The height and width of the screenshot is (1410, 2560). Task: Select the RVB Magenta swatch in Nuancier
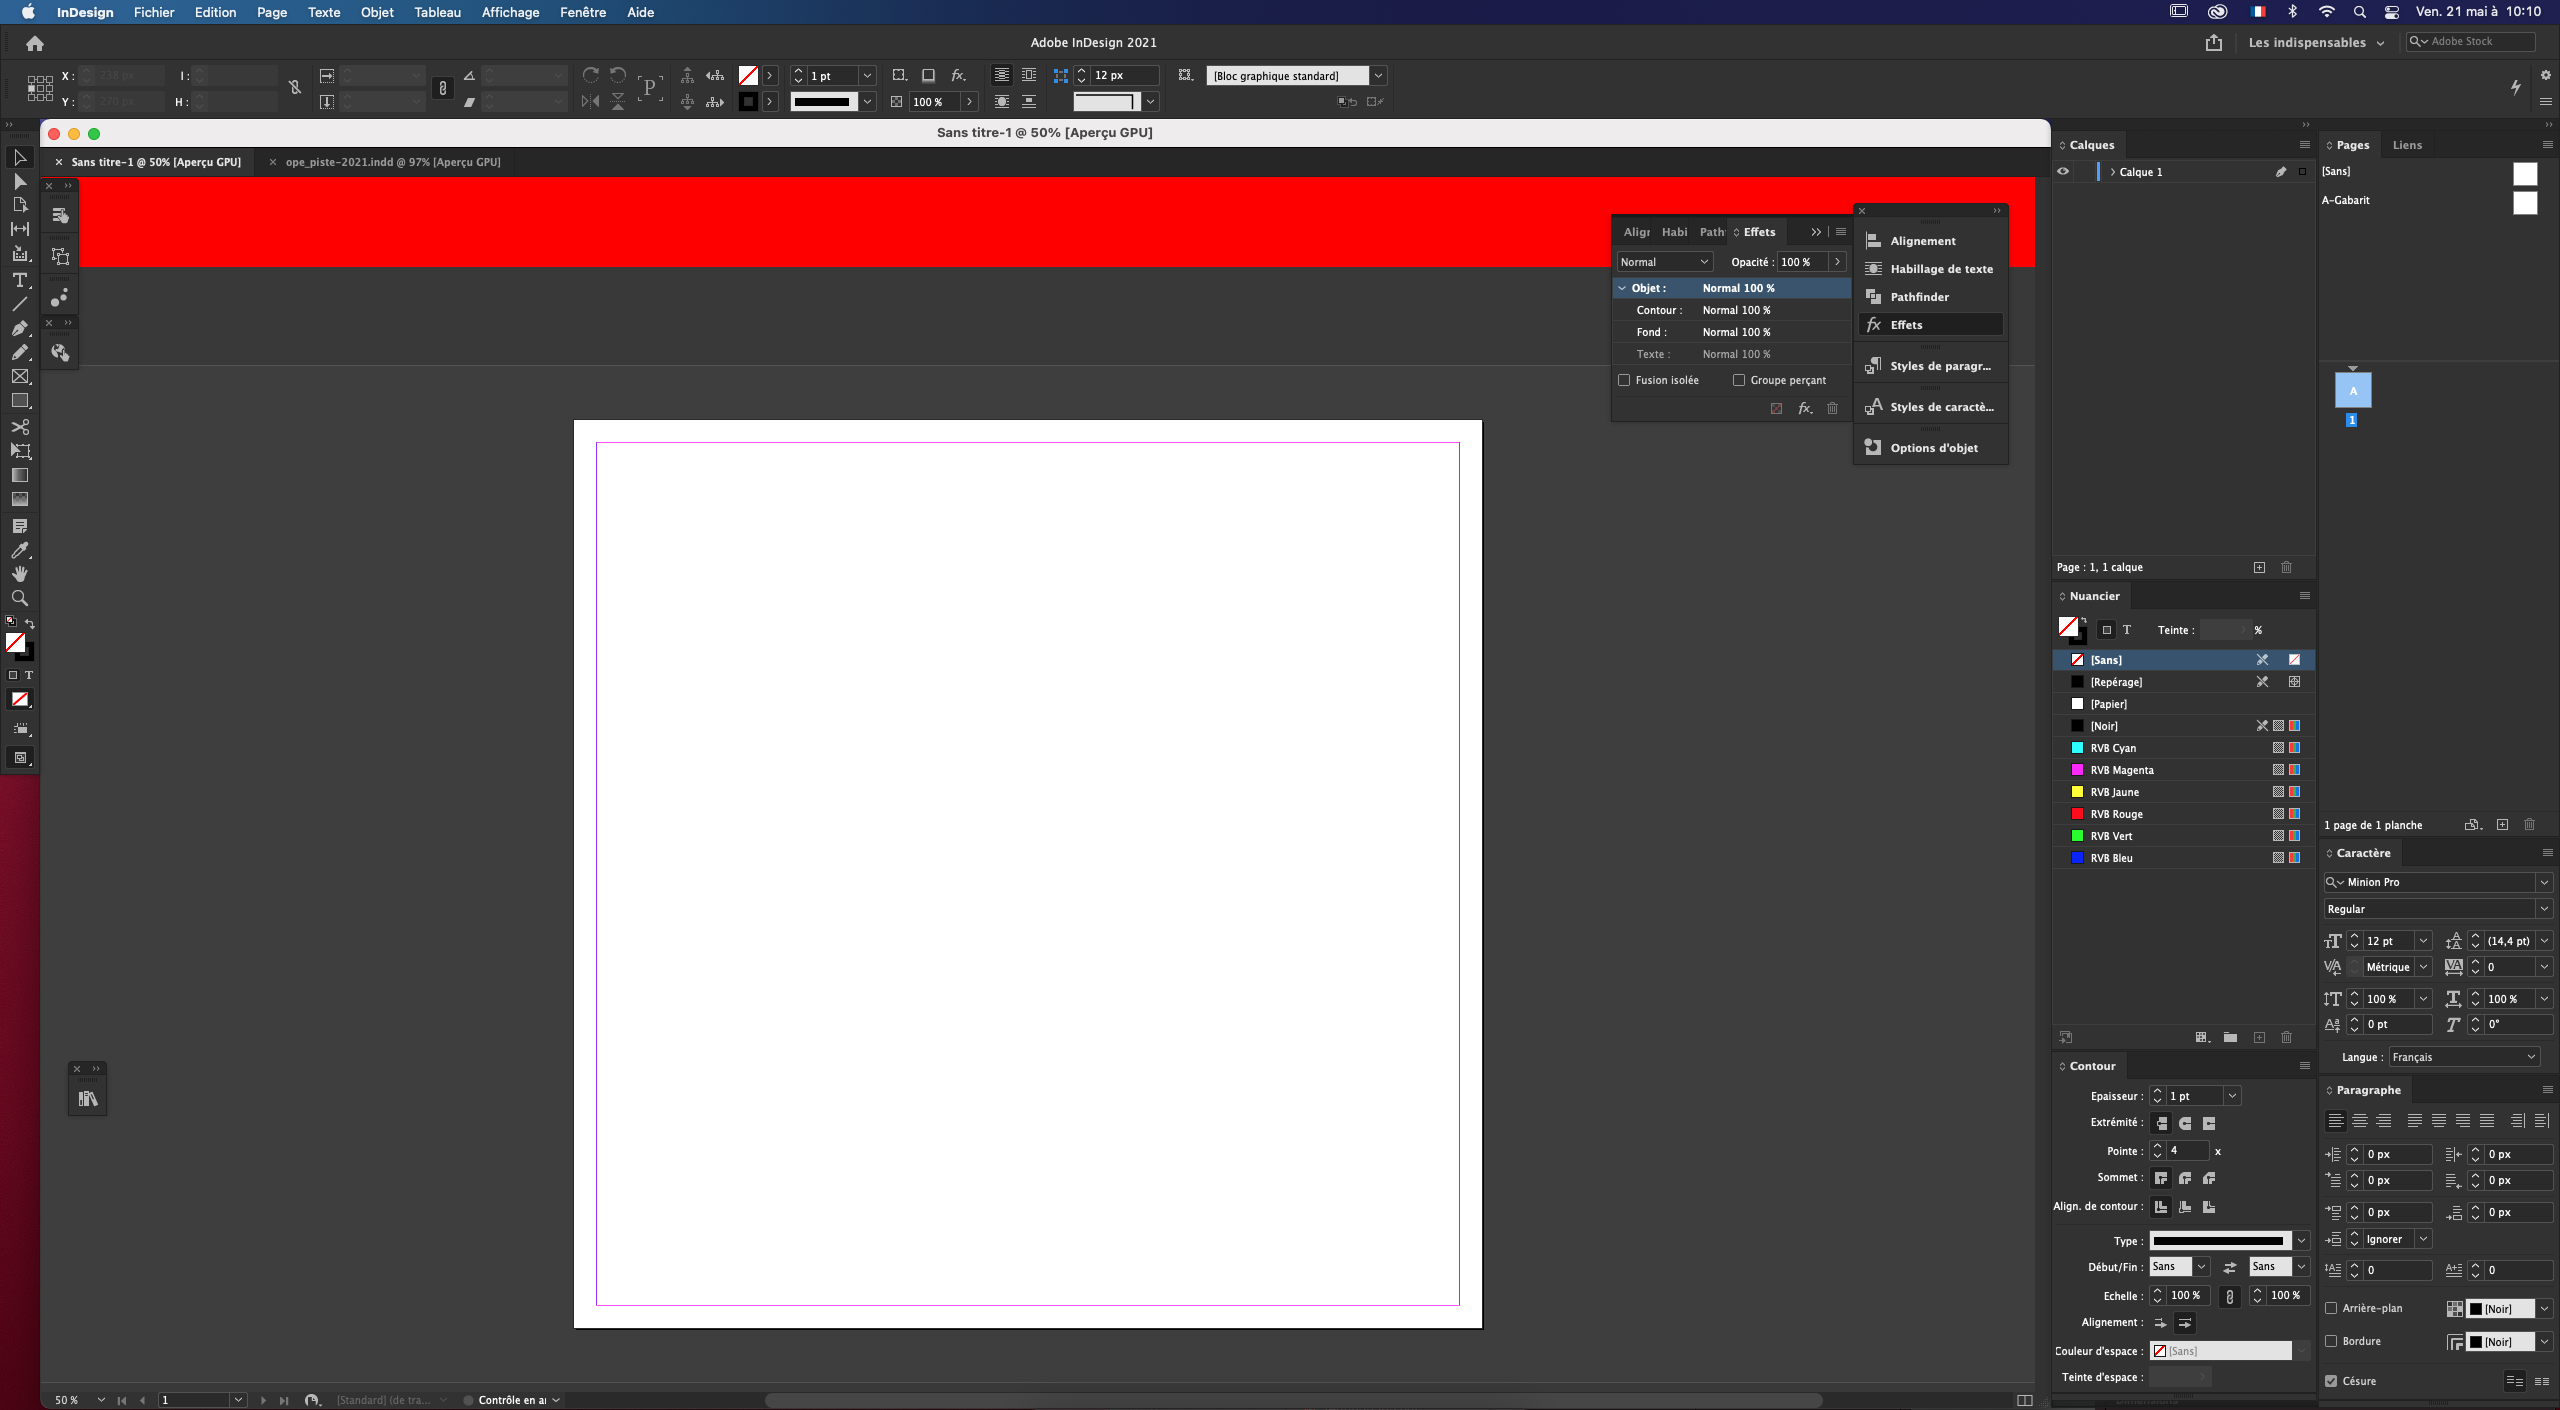[2123, 770]
